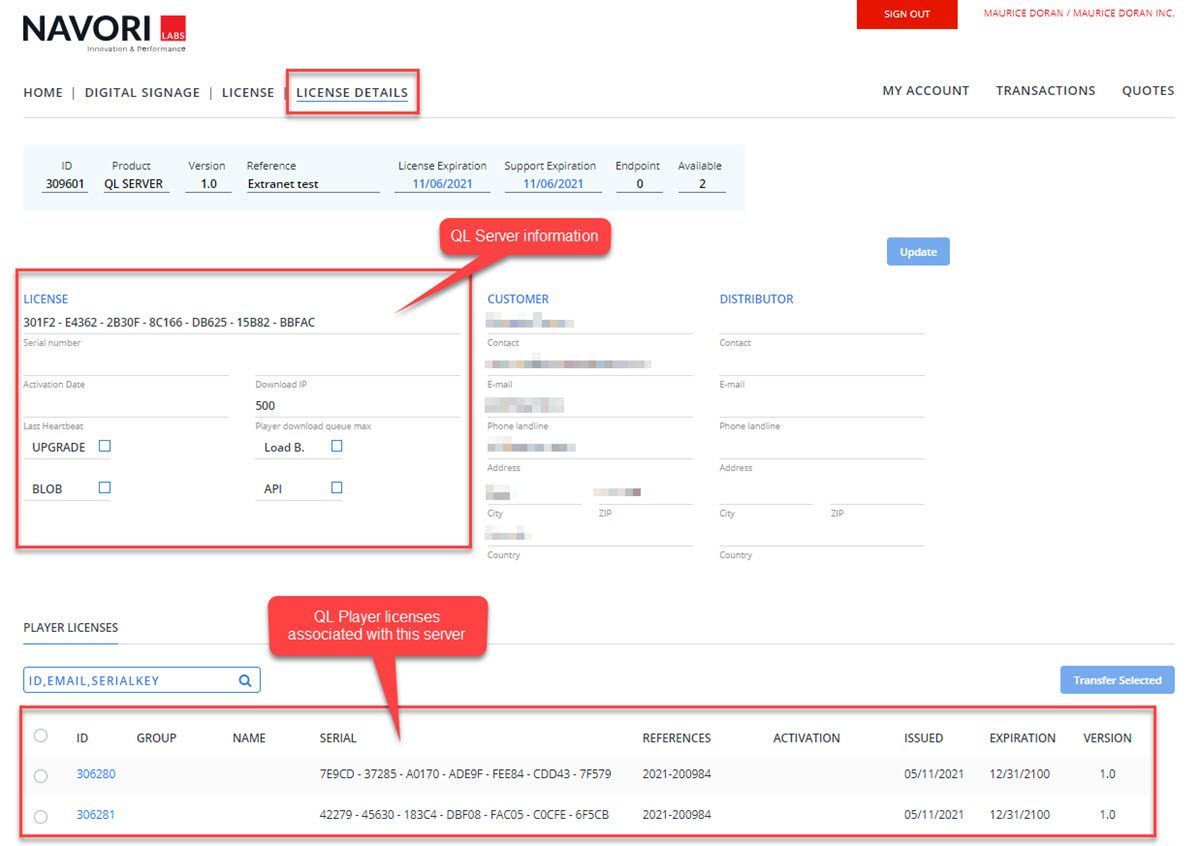Image resolution: width=1201 pixels, height=846 pixels.
Task: Click the Version field showing 1.0
Action: (x=208, y=184)
